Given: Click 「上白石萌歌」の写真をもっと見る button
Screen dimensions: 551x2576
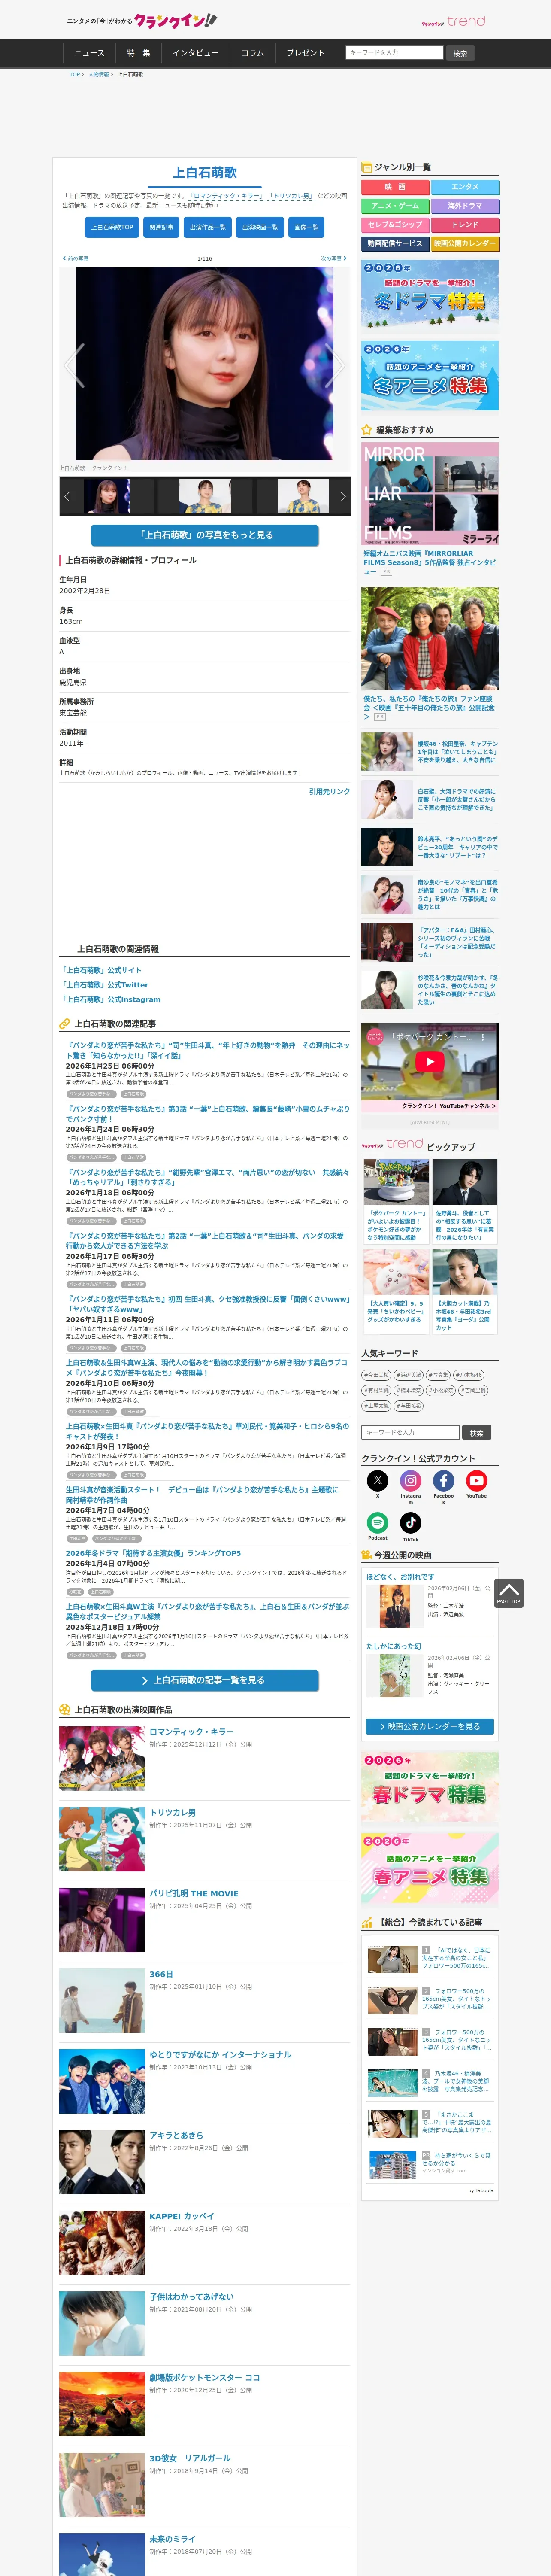Looking at the screenshot, I should click(x=205, y=535).
